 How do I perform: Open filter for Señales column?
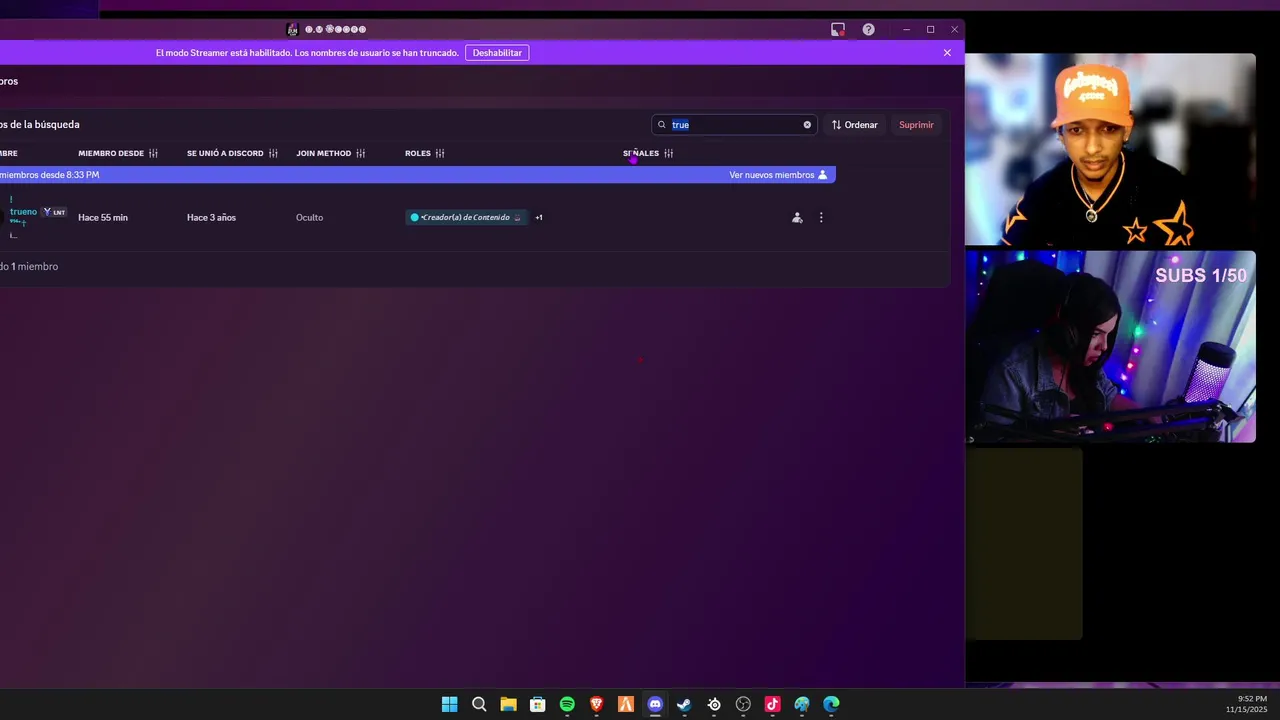tap(668, 153)
